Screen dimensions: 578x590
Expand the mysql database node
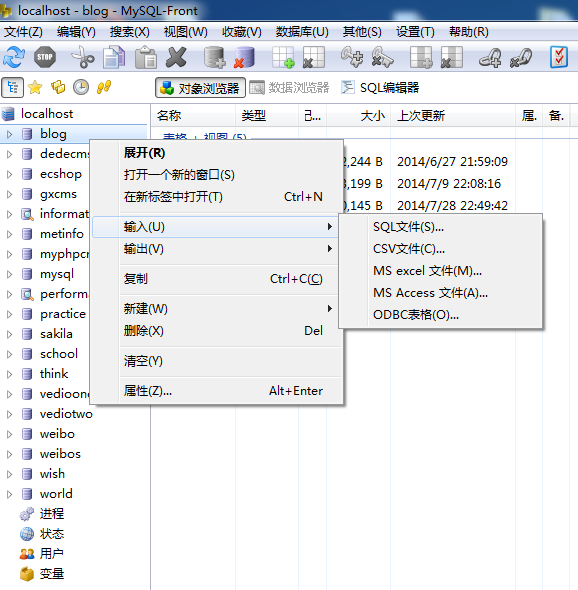pyautogui.click(x=9, y=274)
